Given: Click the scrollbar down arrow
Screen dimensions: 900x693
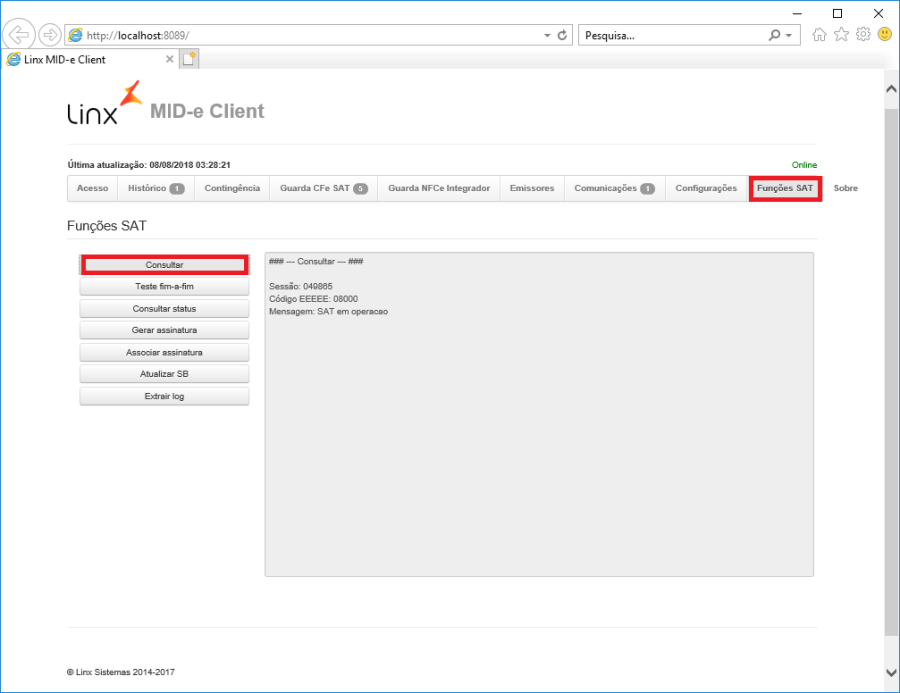Looking at the screenshot, I should 891,672.
